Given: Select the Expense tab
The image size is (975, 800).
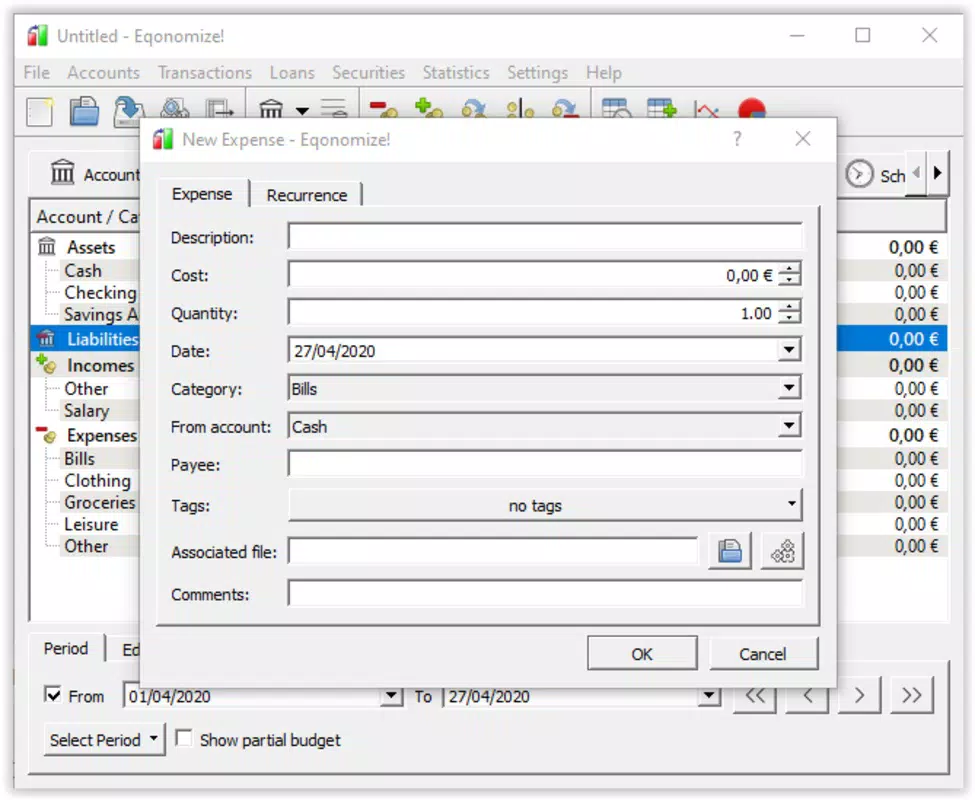Looking at the screenshot, I should click(202, 193).
